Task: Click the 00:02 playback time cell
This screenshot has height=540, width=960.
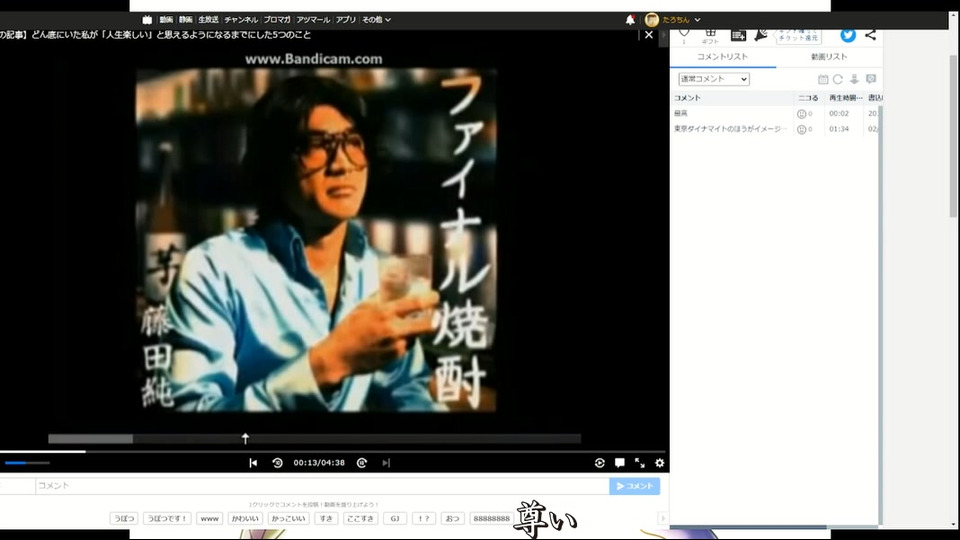Action: click(839, 114)
